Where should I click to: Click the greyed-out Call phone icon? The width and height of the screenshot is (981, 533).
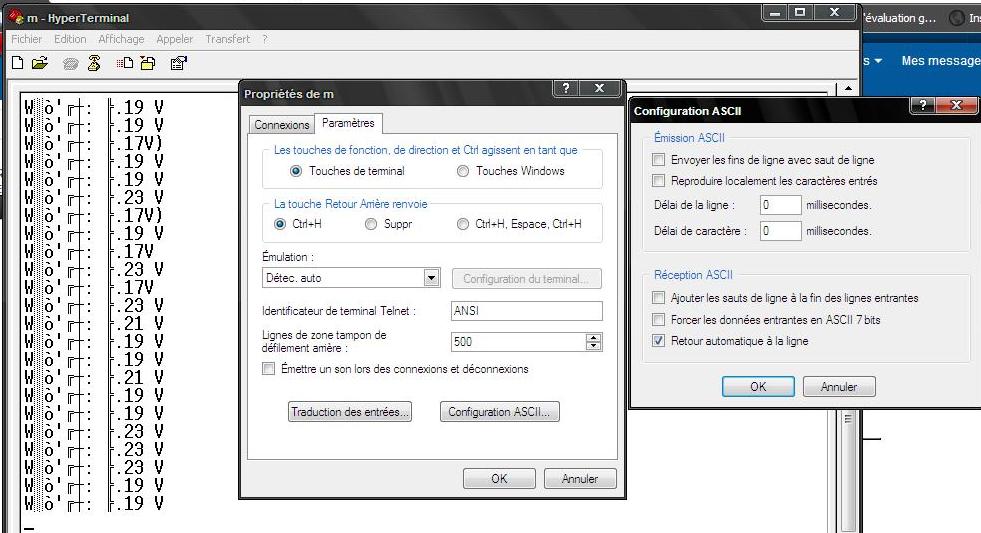pyautogui.click(x=71, y=63)
